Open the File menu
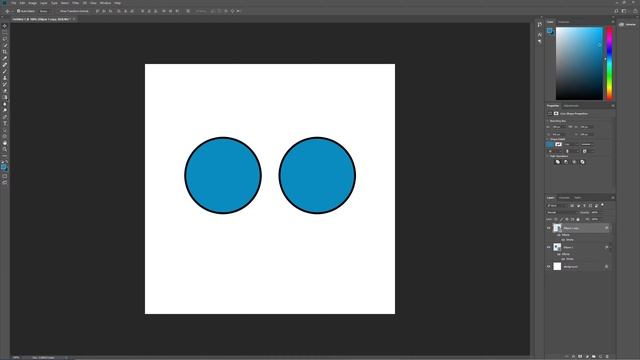 14,3
